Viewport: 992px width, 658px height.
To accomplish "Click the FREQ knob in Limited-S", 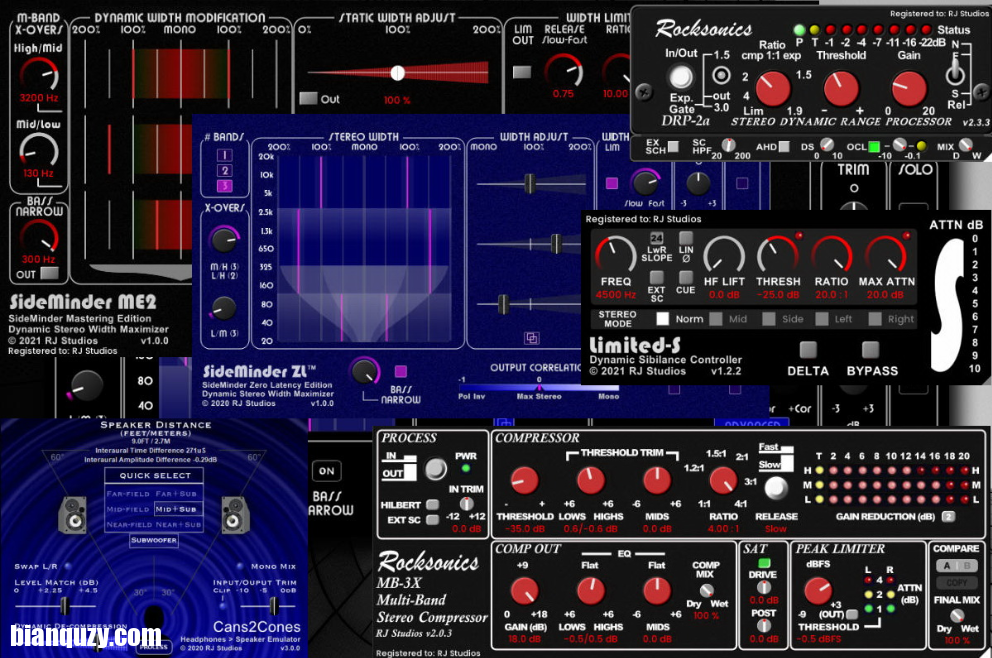I will coord(615,254).
